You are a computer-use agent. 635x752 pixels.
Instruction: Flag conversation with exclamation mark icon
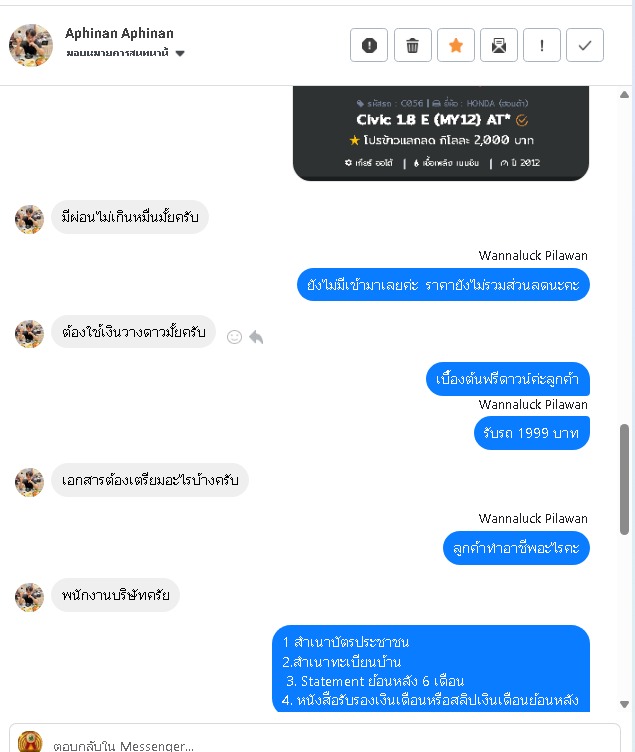pyautogui.click(x=542, y=46)
